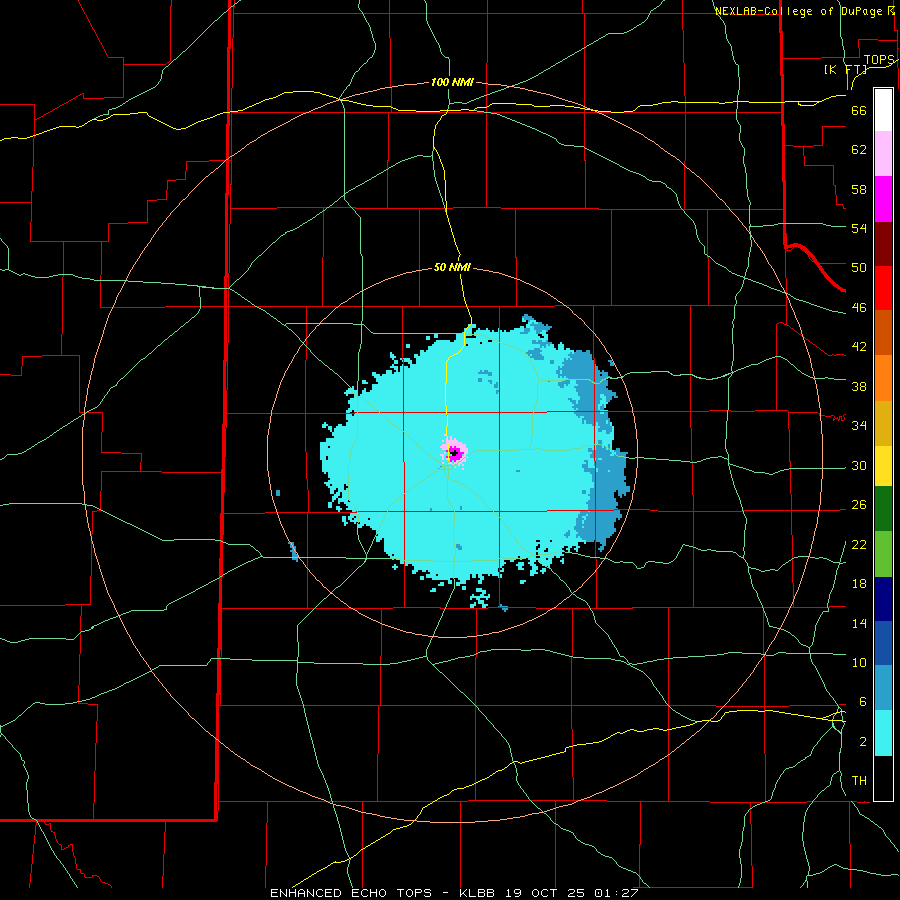The width and height of the screenshot is (900, 900).
Task: Click the KLBB station identifier text
Action: pyautogui.click(x=479, y=893)
